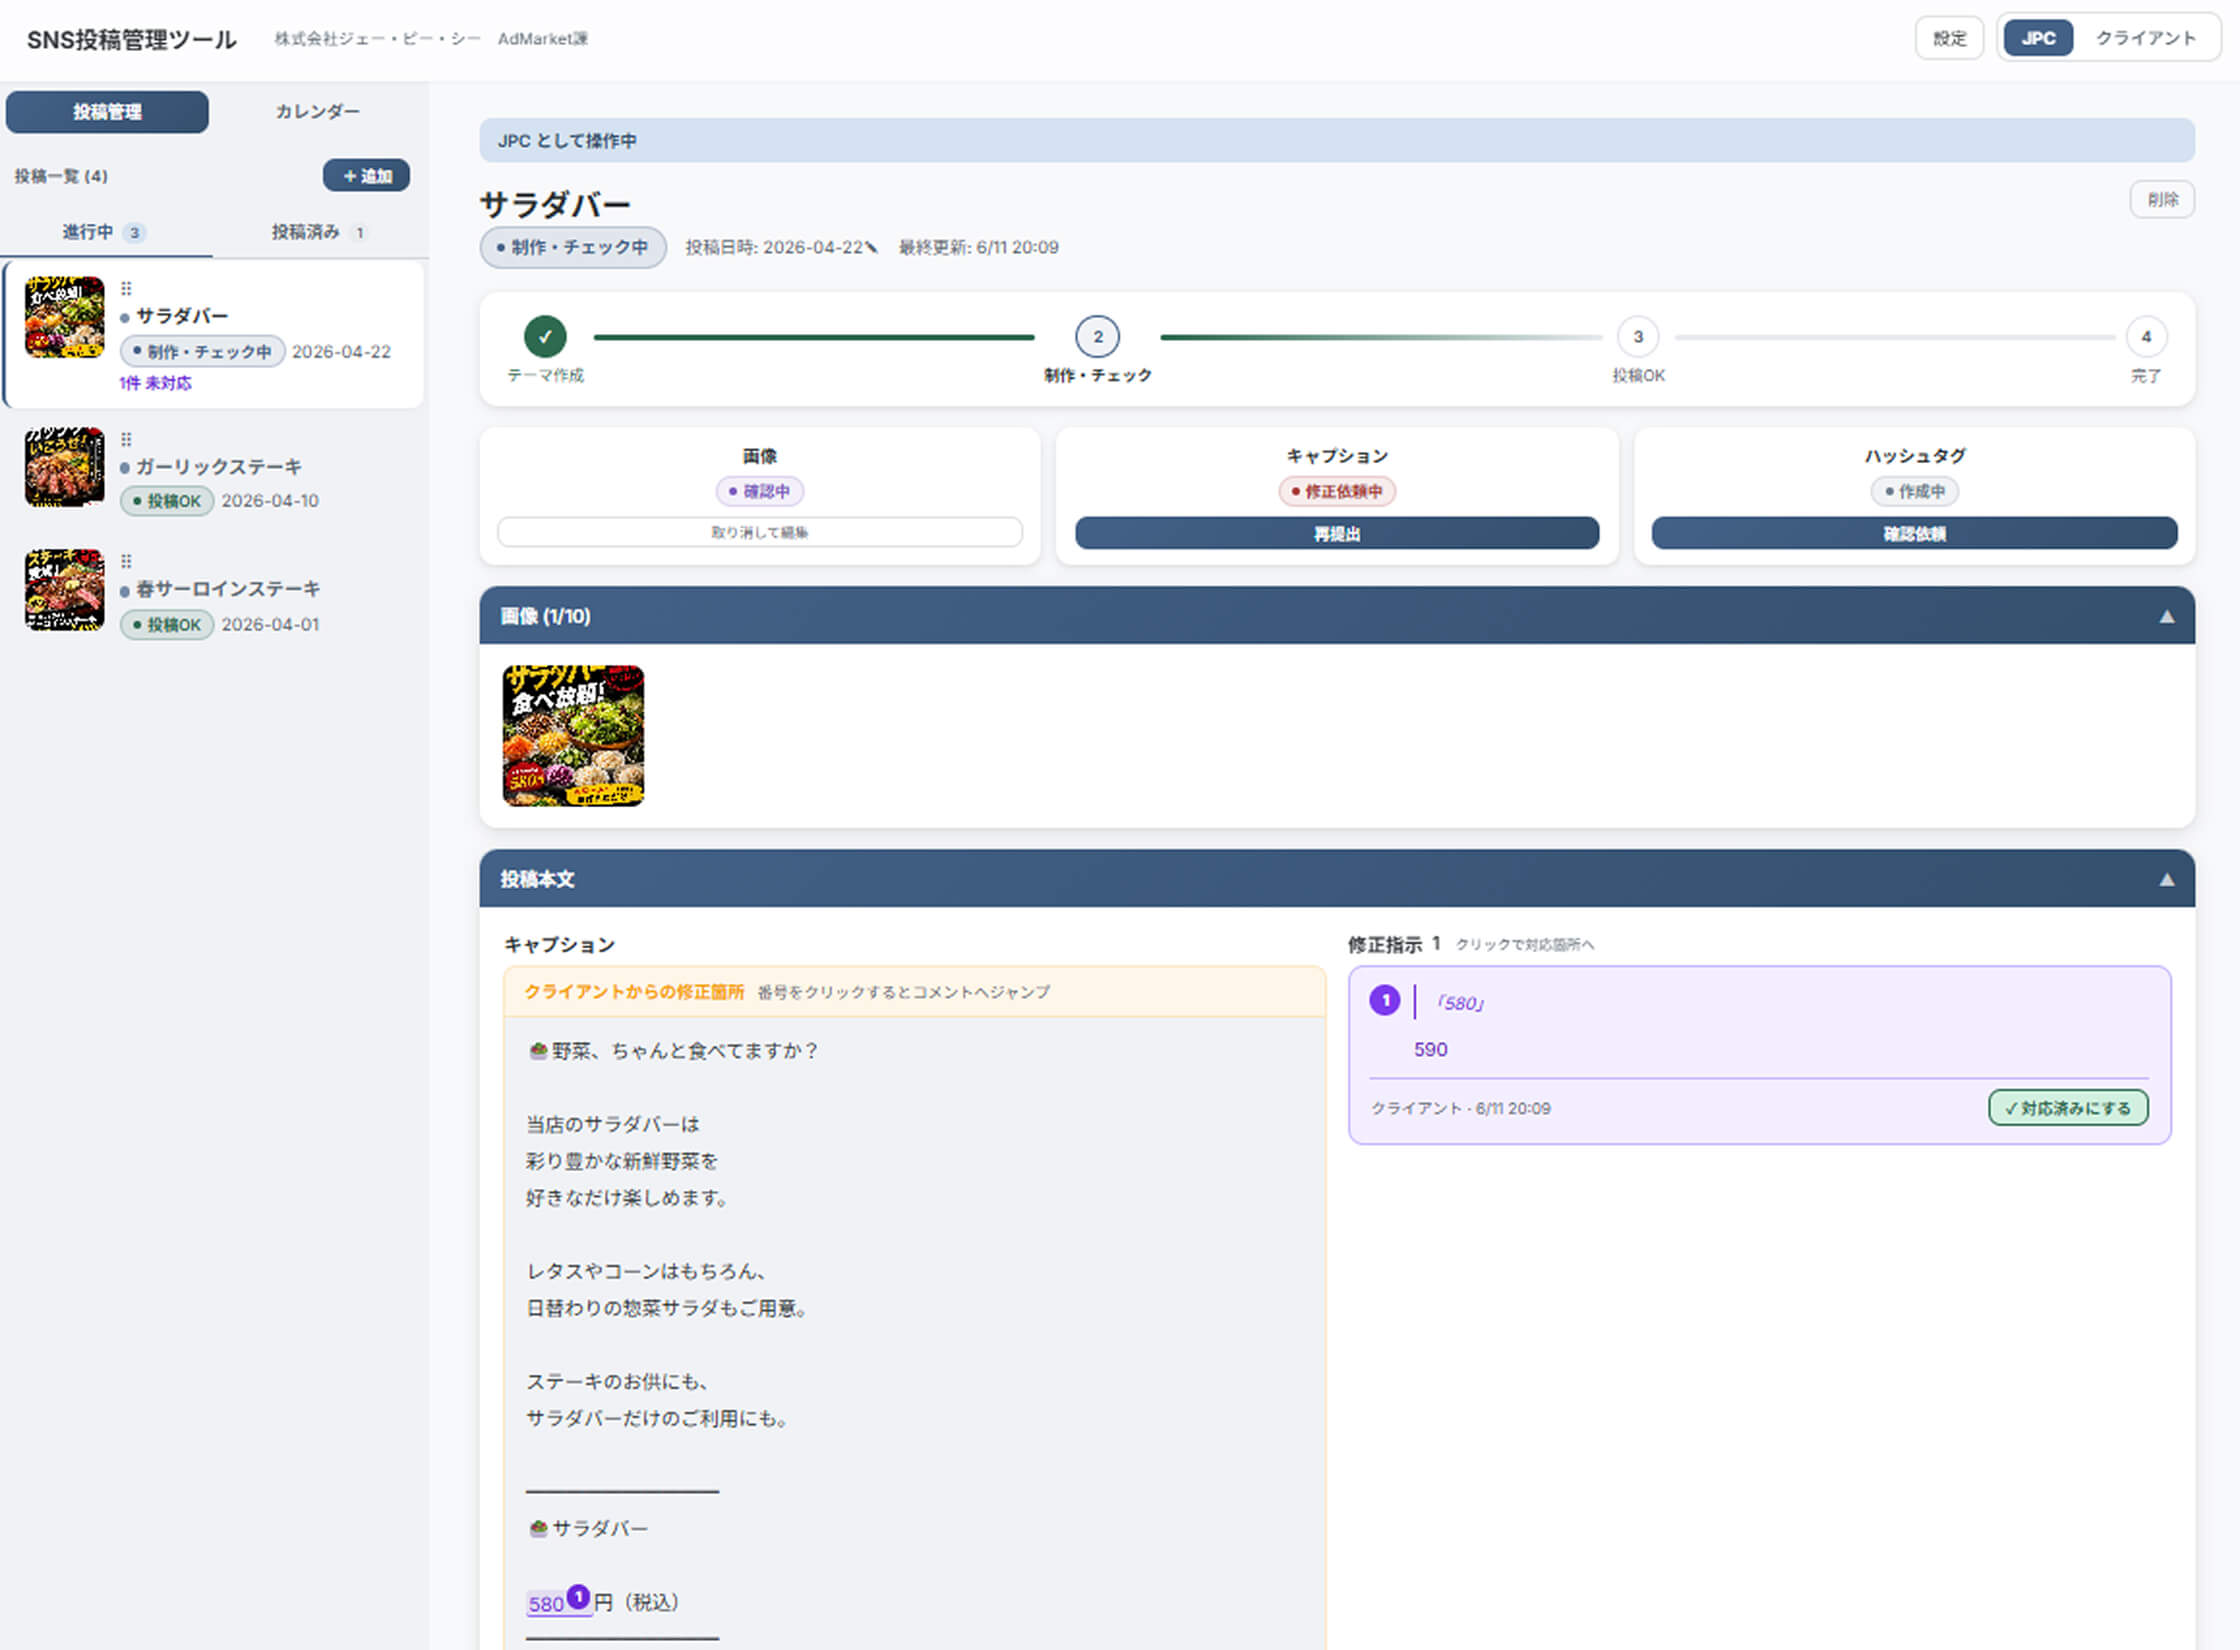Click the 修正依頼中 status pill
2240x1650 pixels.
1337,491
